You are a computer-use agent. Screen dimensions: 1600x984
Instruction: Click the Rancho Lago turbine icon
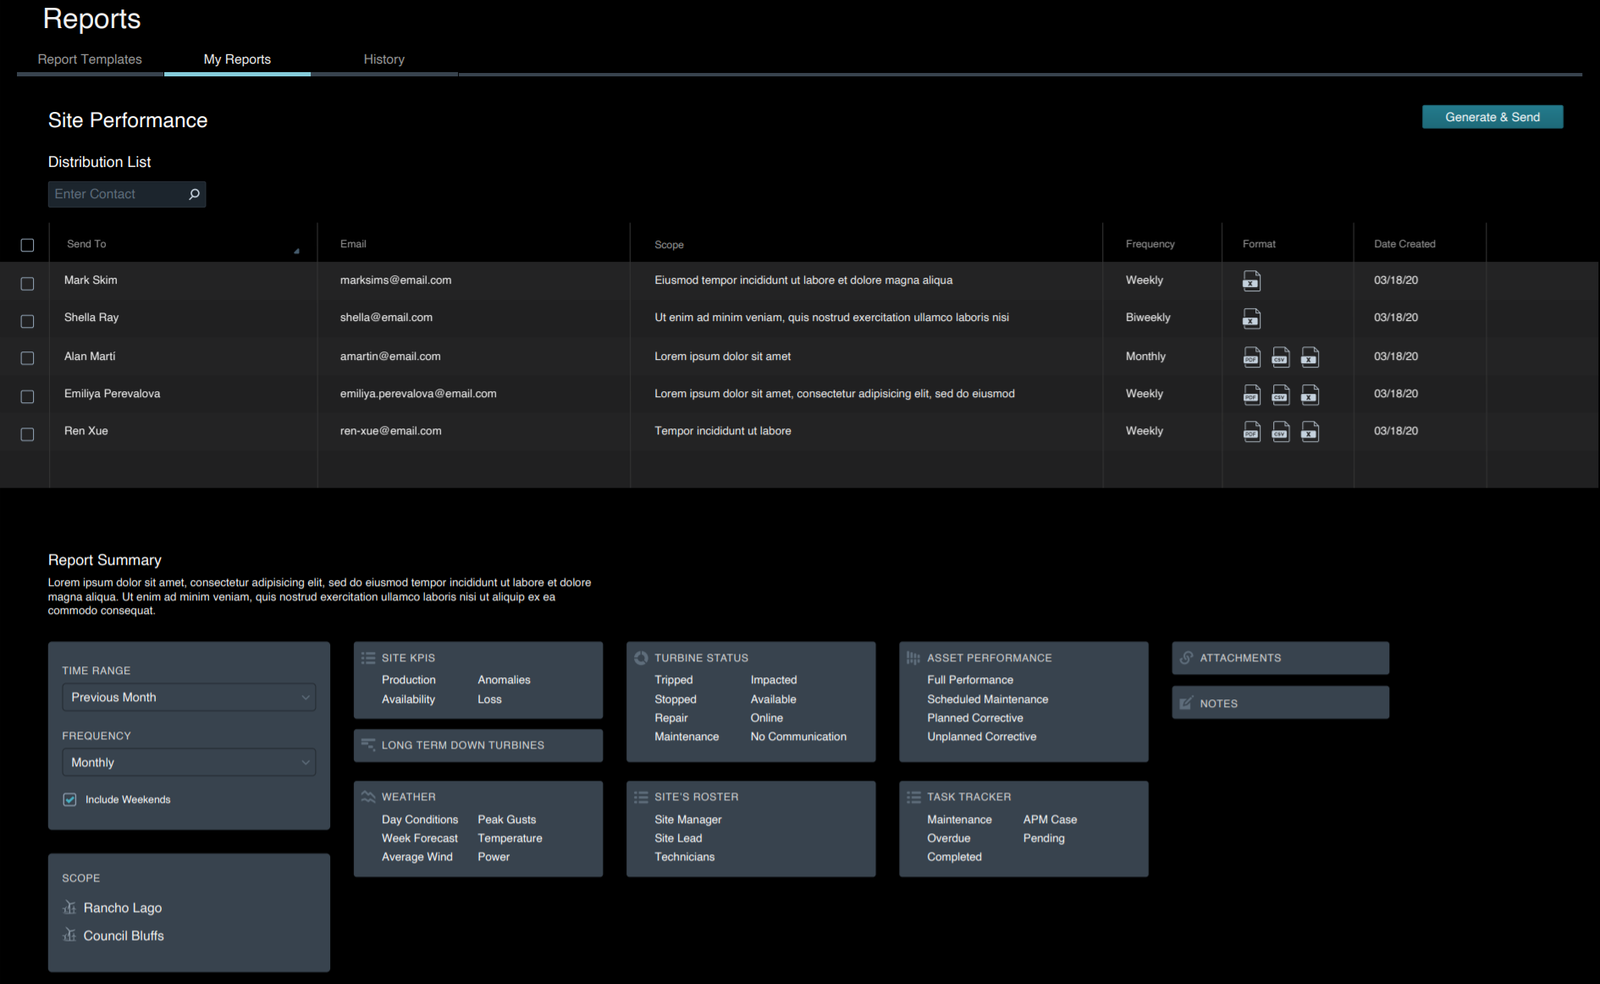click(x=69, y=907)
